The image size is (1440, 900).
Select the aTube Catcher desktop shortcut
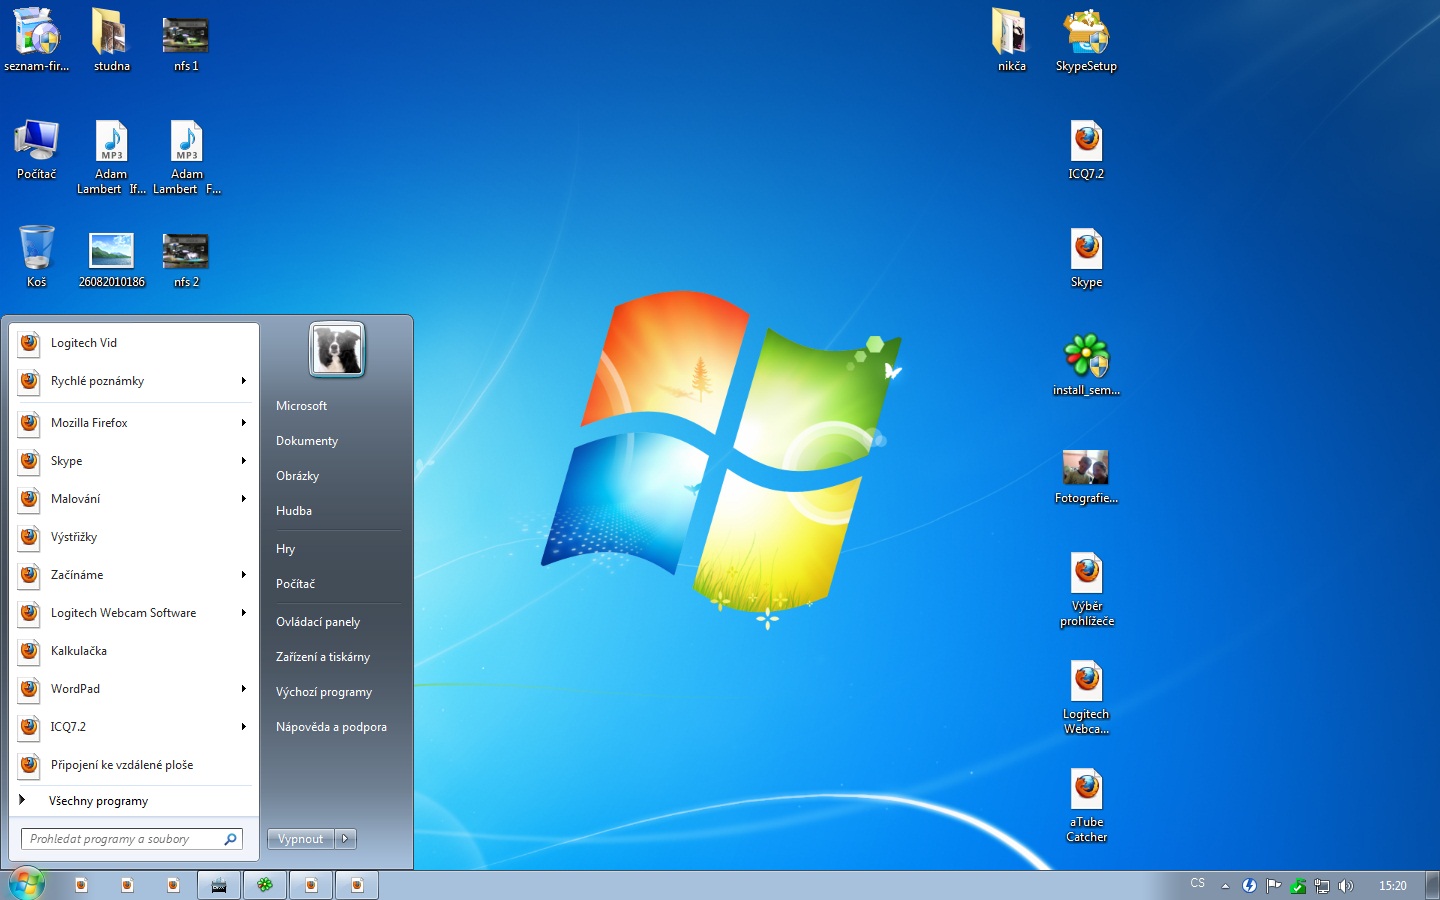coord(1086,806)
